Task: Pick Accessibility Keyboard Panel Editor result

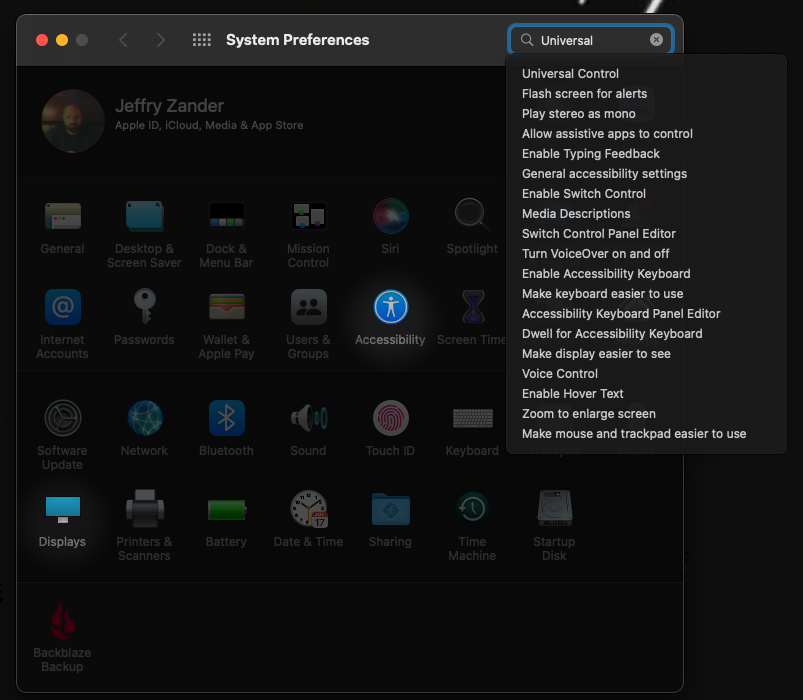Action: tap(621, 313)
